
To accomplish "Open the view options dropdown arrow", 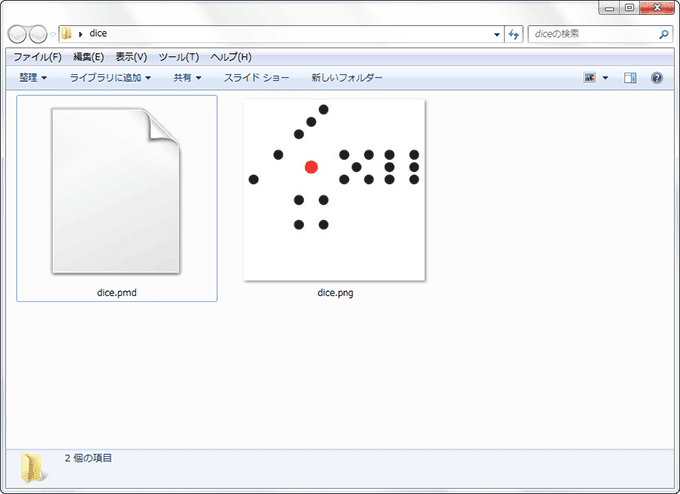I will point(605,78).
